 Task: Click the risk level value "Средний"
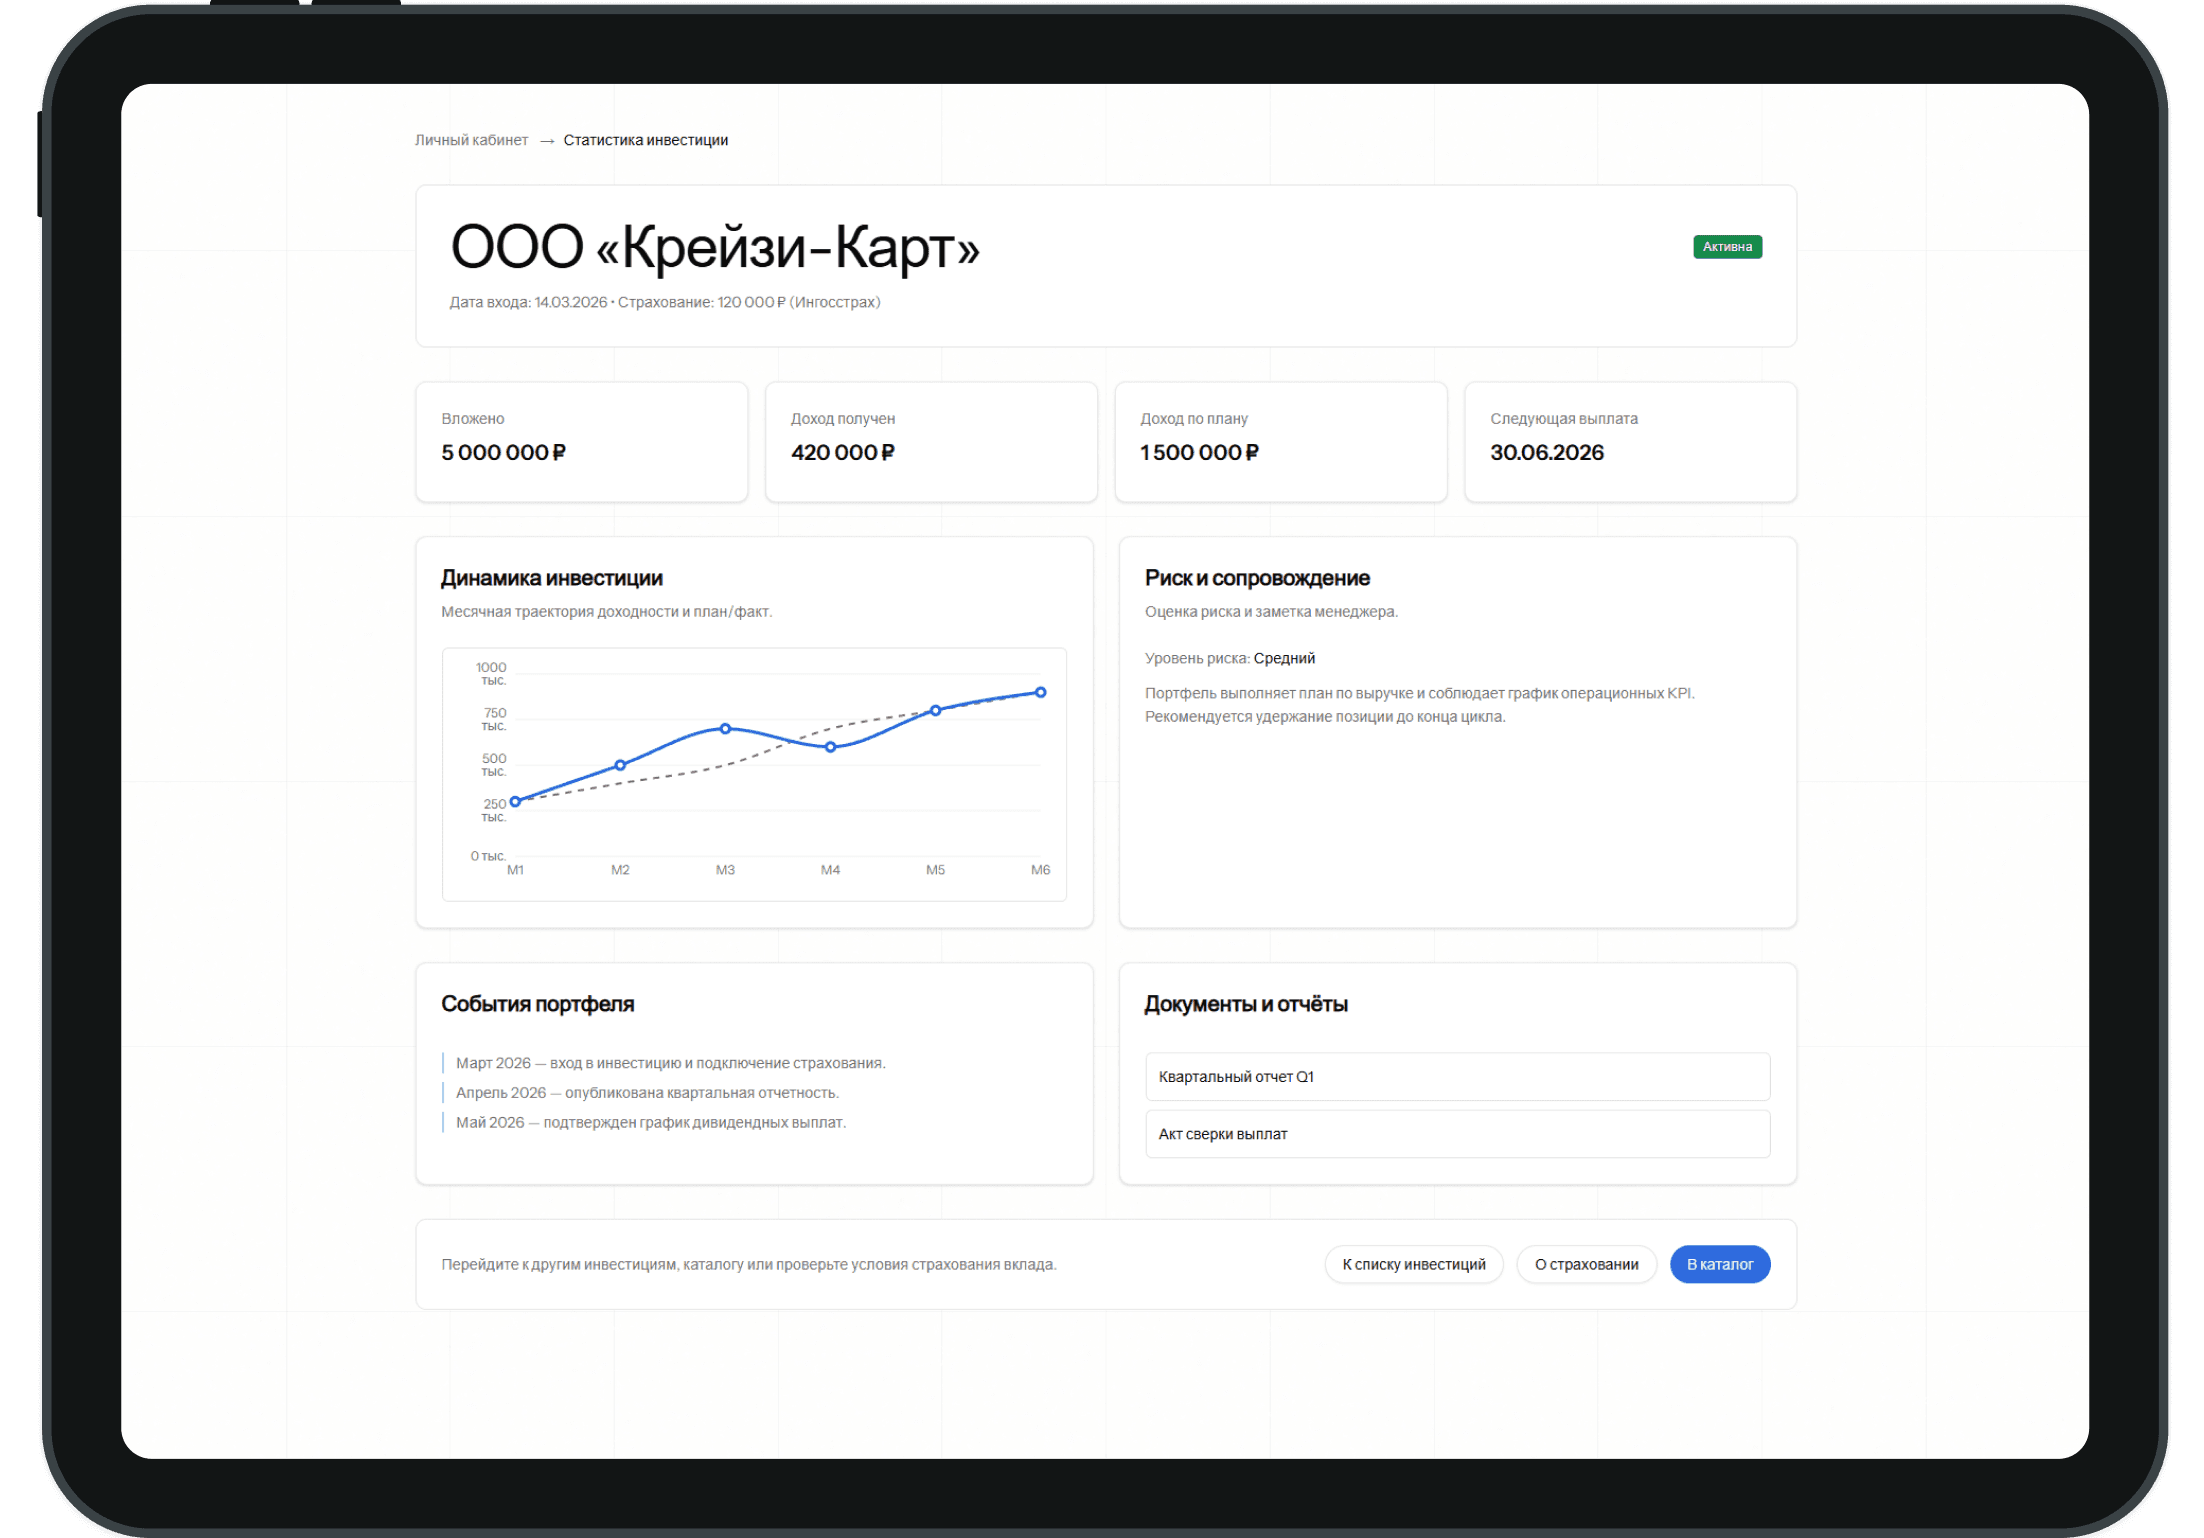[x=1287, y=658]
